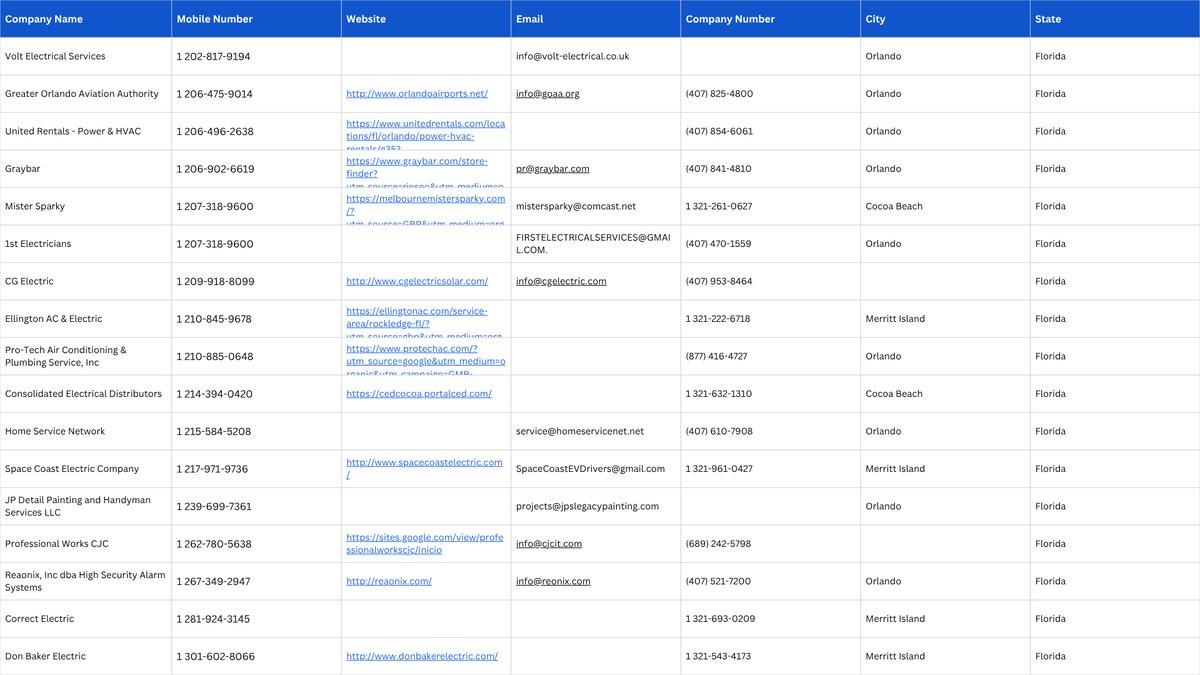Select mobile number 1 206-496-2638
Viewport: 1200px width, 675px height.
click(x=256, y=131)
